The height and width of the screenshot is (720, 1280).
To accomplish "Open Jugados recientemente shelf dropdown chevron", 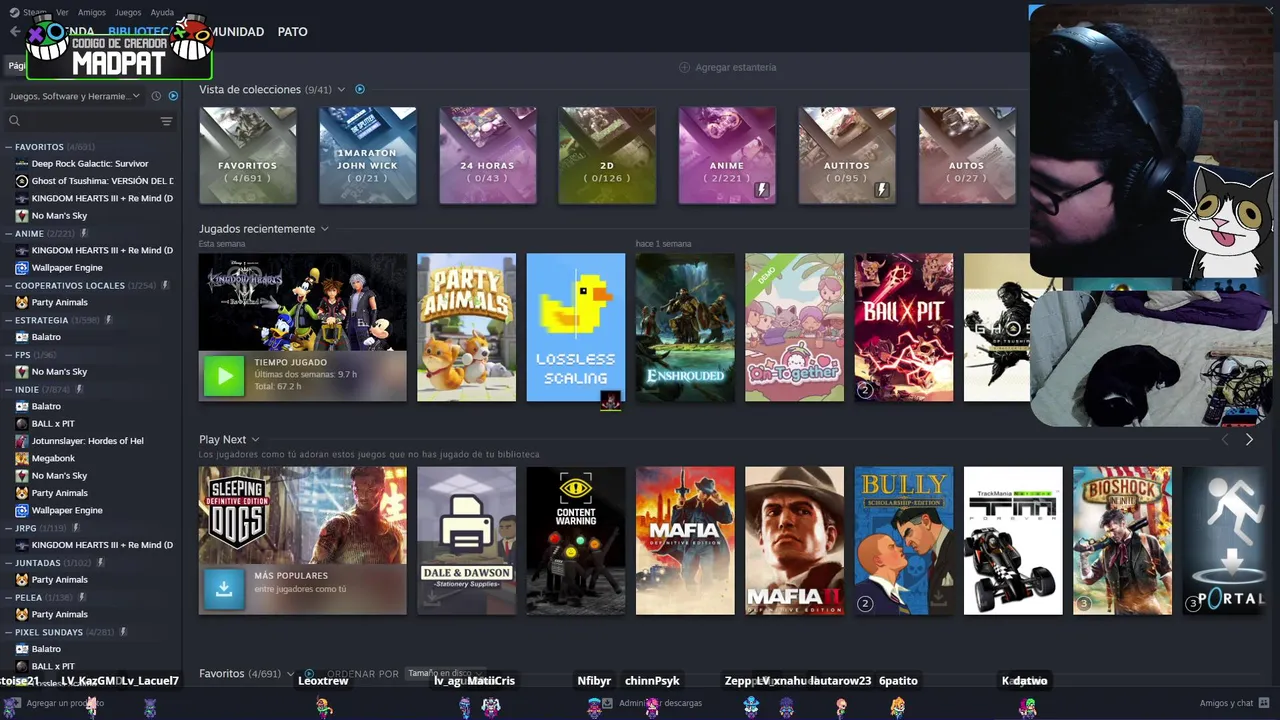I will pos(324,229).
